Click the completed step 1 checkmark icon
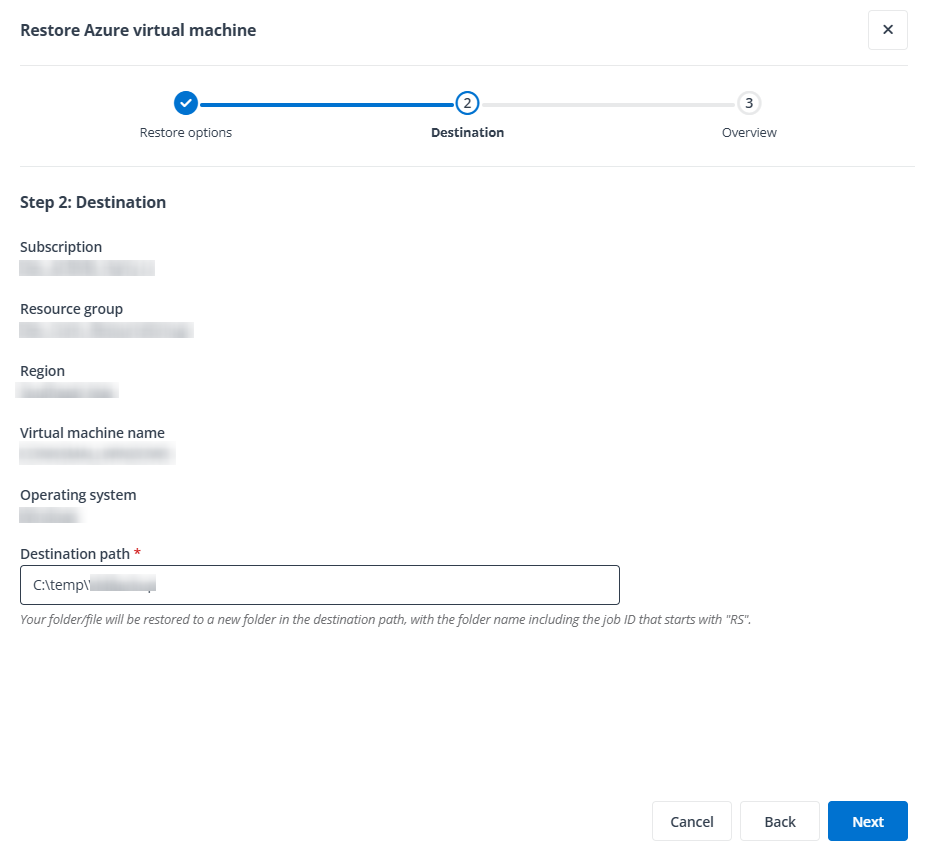Screen dimensions: 929x854 pyautogui.click(x=186, y=103)
